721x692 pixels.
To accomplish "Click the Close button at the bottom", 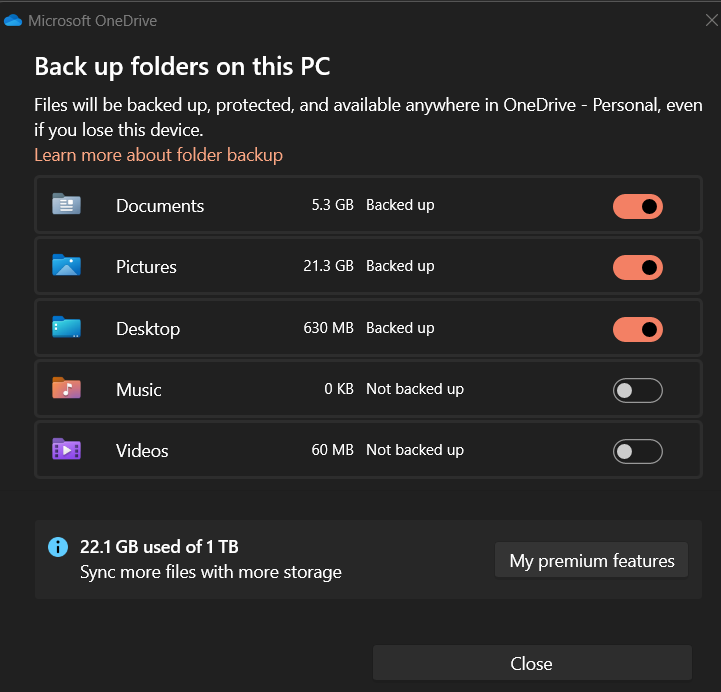I will (x=532, y=663).
